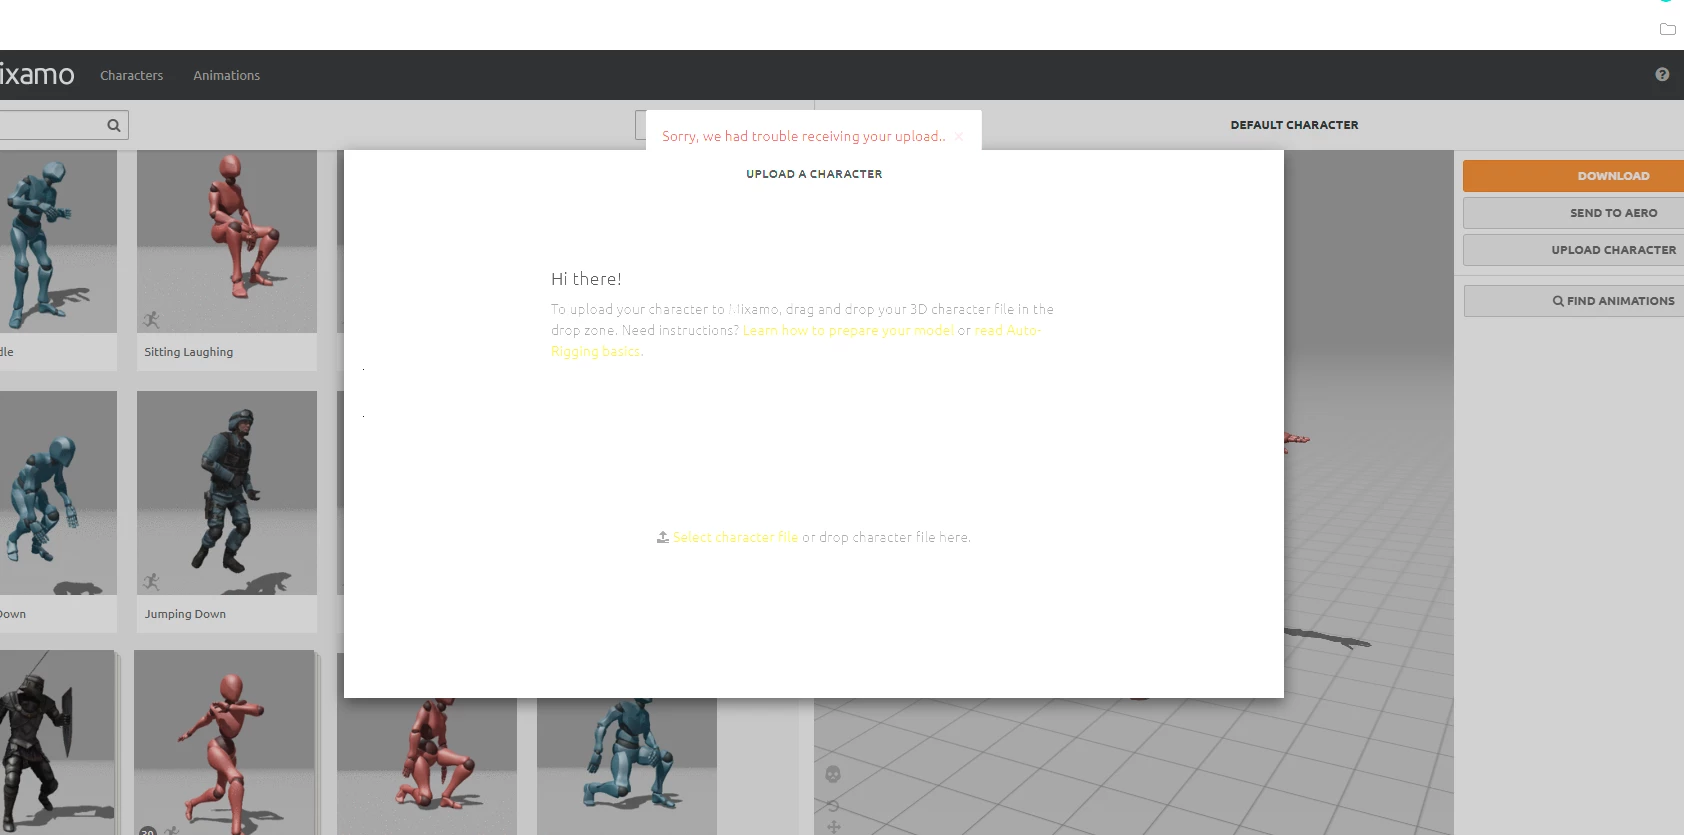The height and width of the screenshot is (835, 1684).
Task: Click the search magnifier icon
Action: click(x=114, y=125)
